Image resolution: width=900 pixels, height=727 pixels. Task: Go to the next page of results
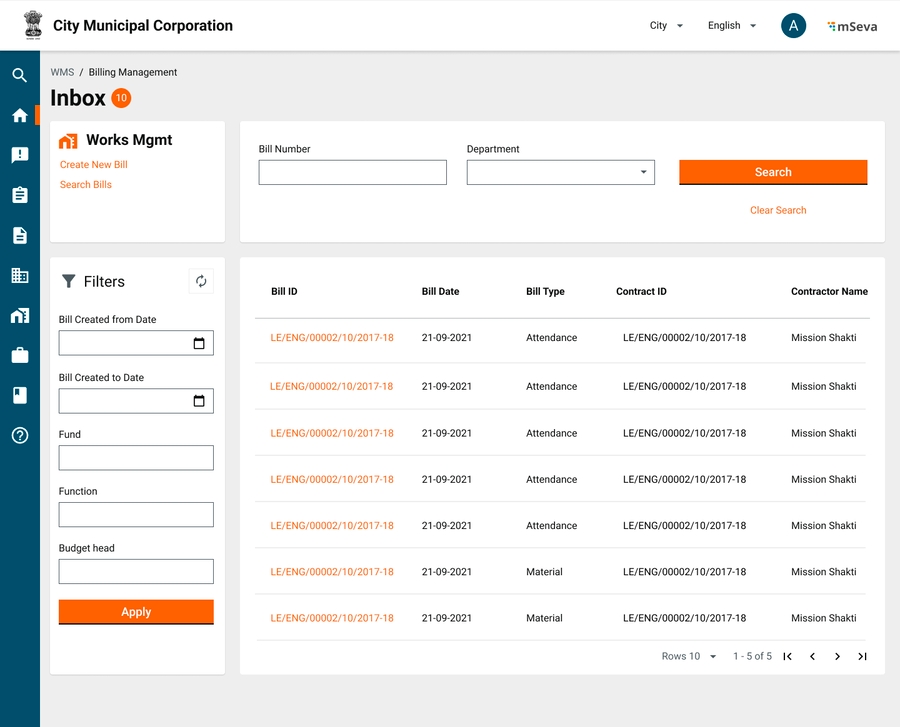point(837,657)
